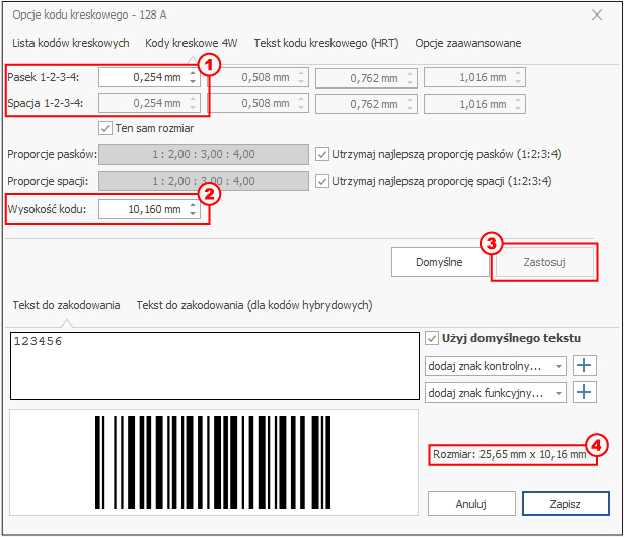The width and height of the screenshot is (624, 537).
Task: Toggle Użyj domyślnego tekstu checkbox
Action: 432,338
